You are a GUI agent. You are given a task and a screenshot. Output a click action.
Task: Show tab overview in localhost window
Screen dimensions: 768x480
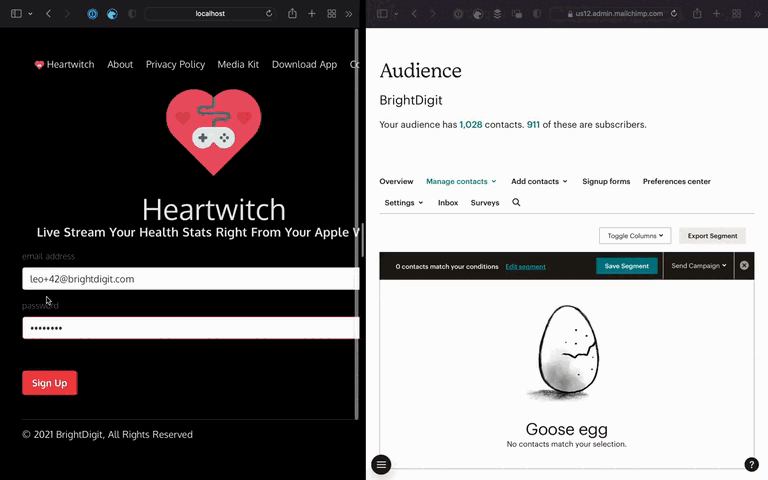click(332, 14)
